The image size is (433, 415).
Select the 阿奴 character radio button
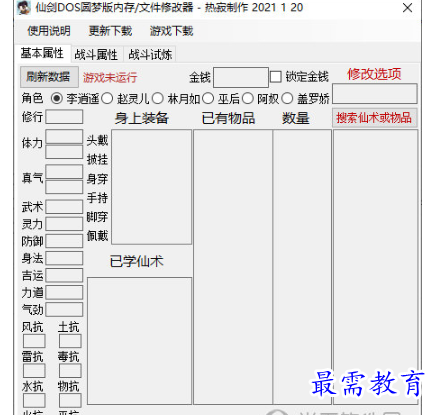(248, 98)
